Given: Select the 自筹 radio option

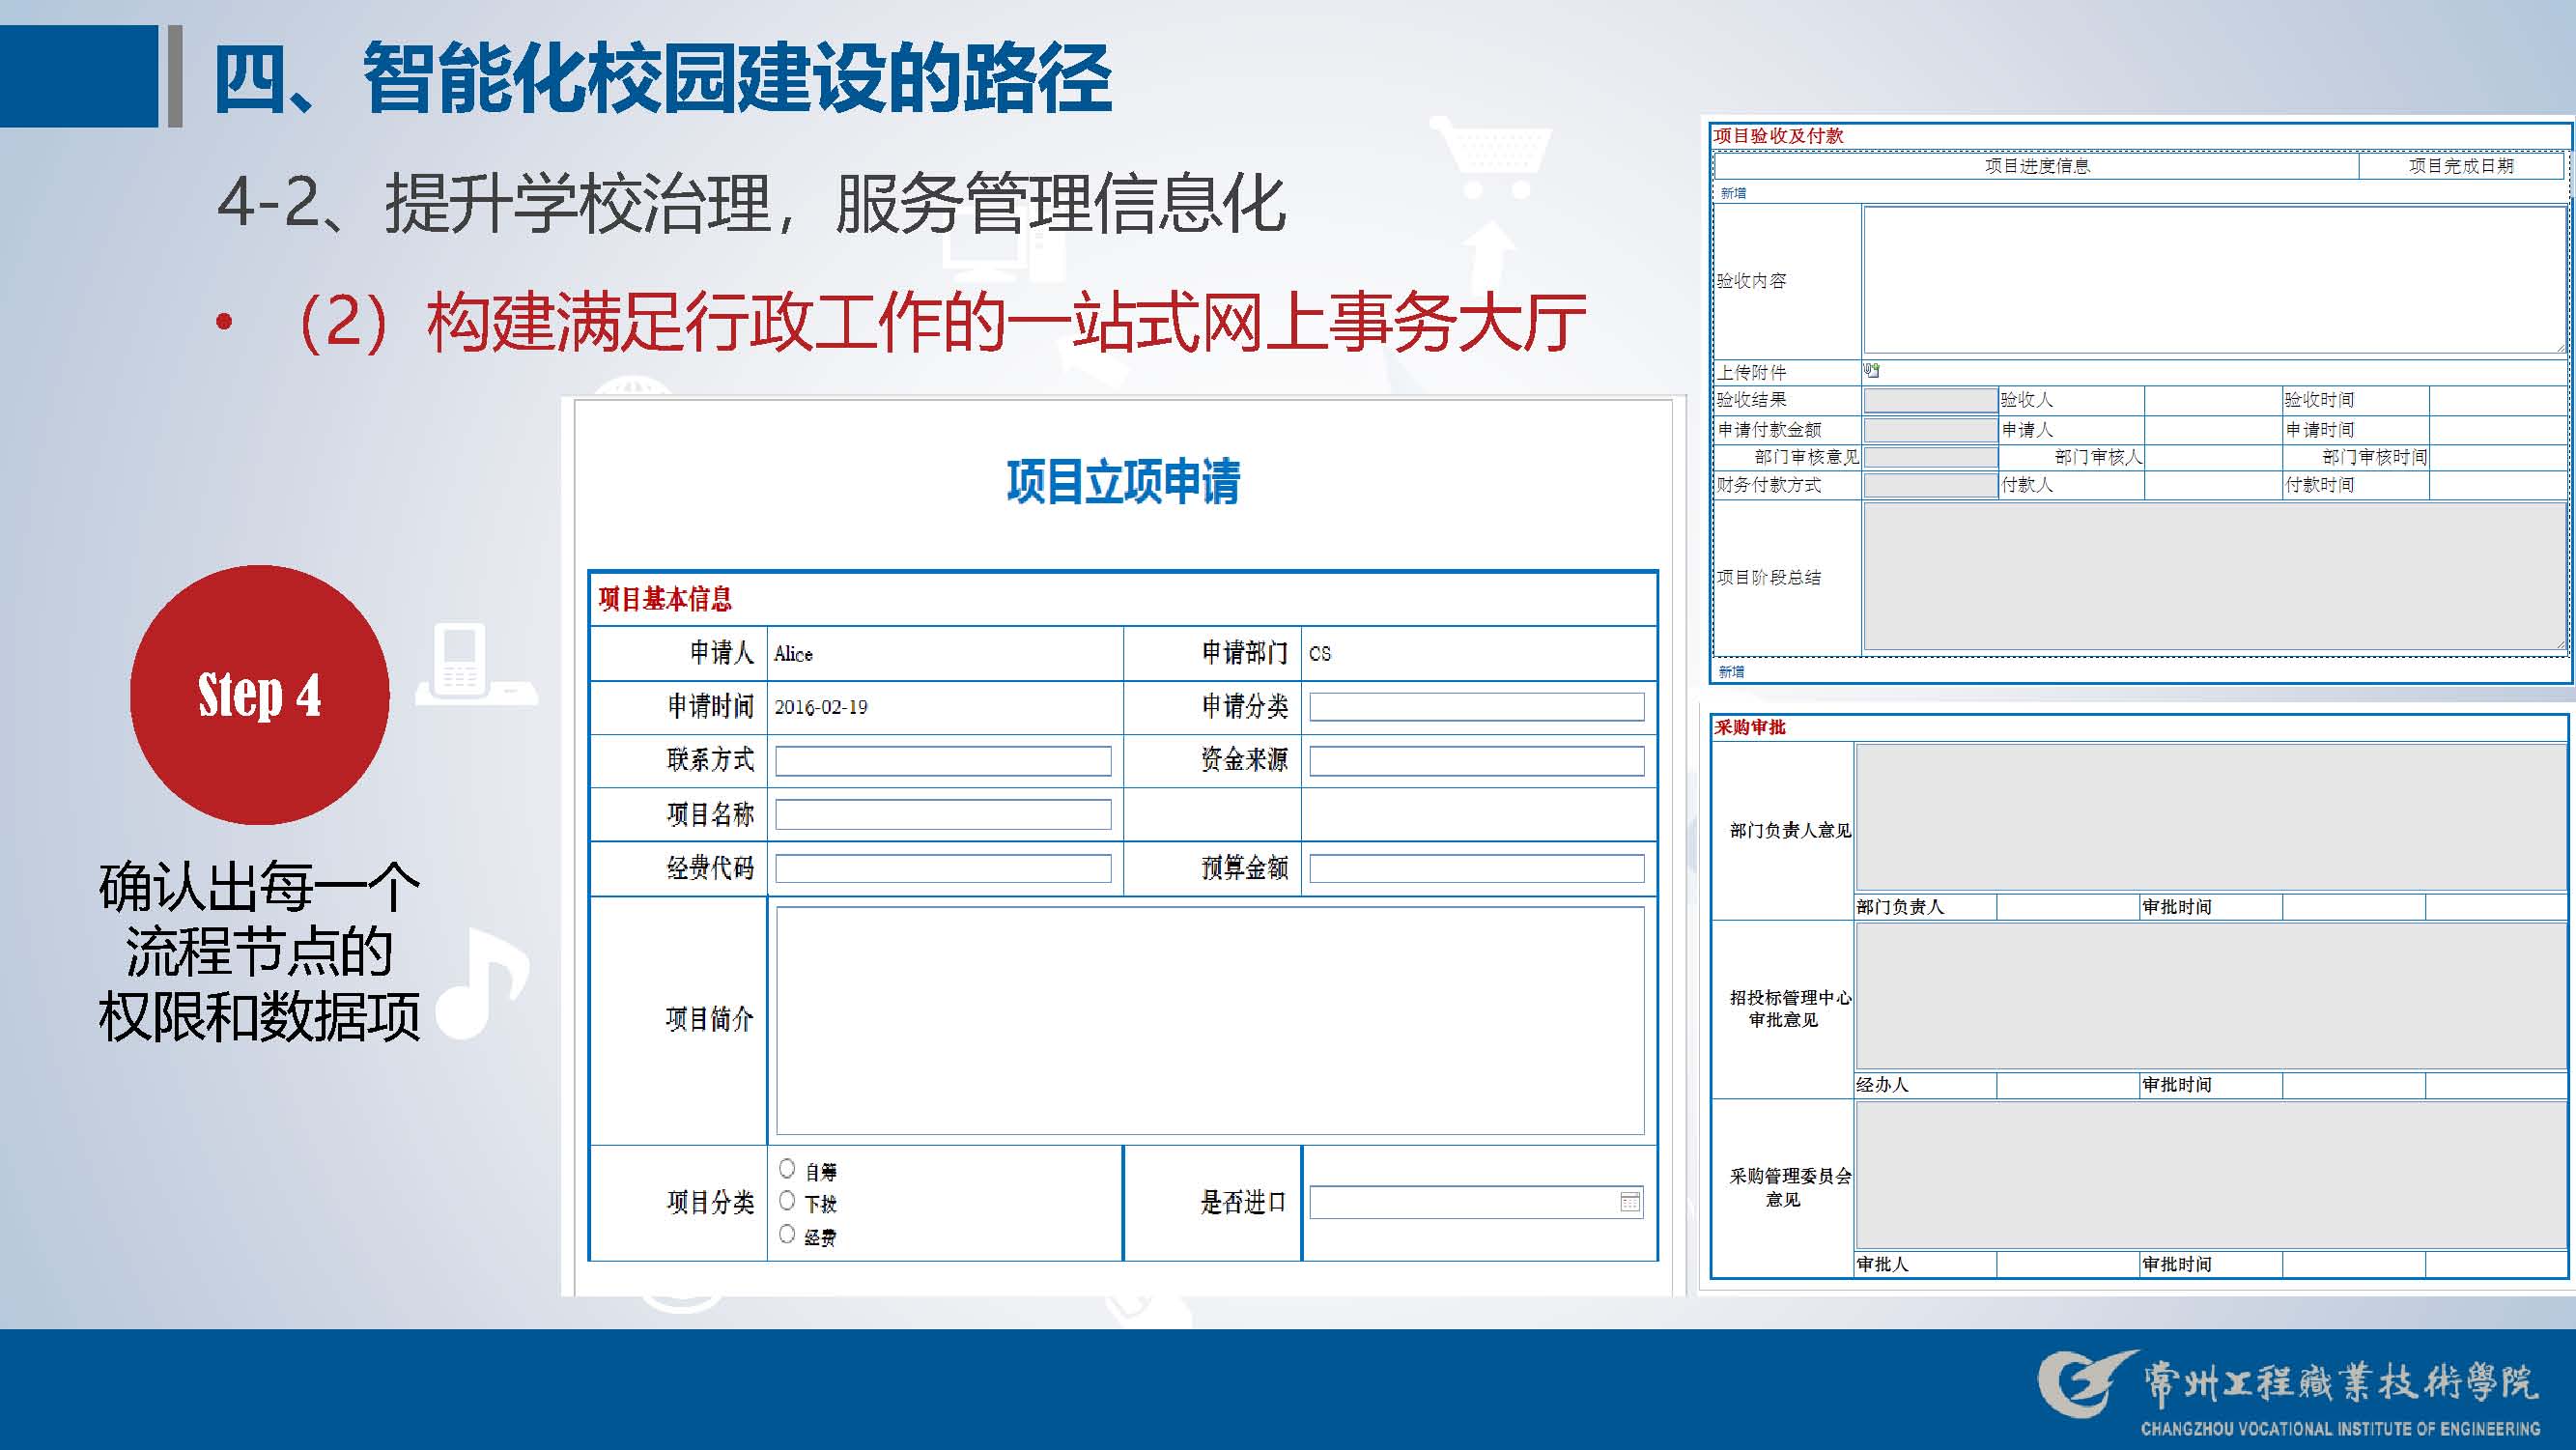Looking at the screenshot, I should (x=787, y=1168).
